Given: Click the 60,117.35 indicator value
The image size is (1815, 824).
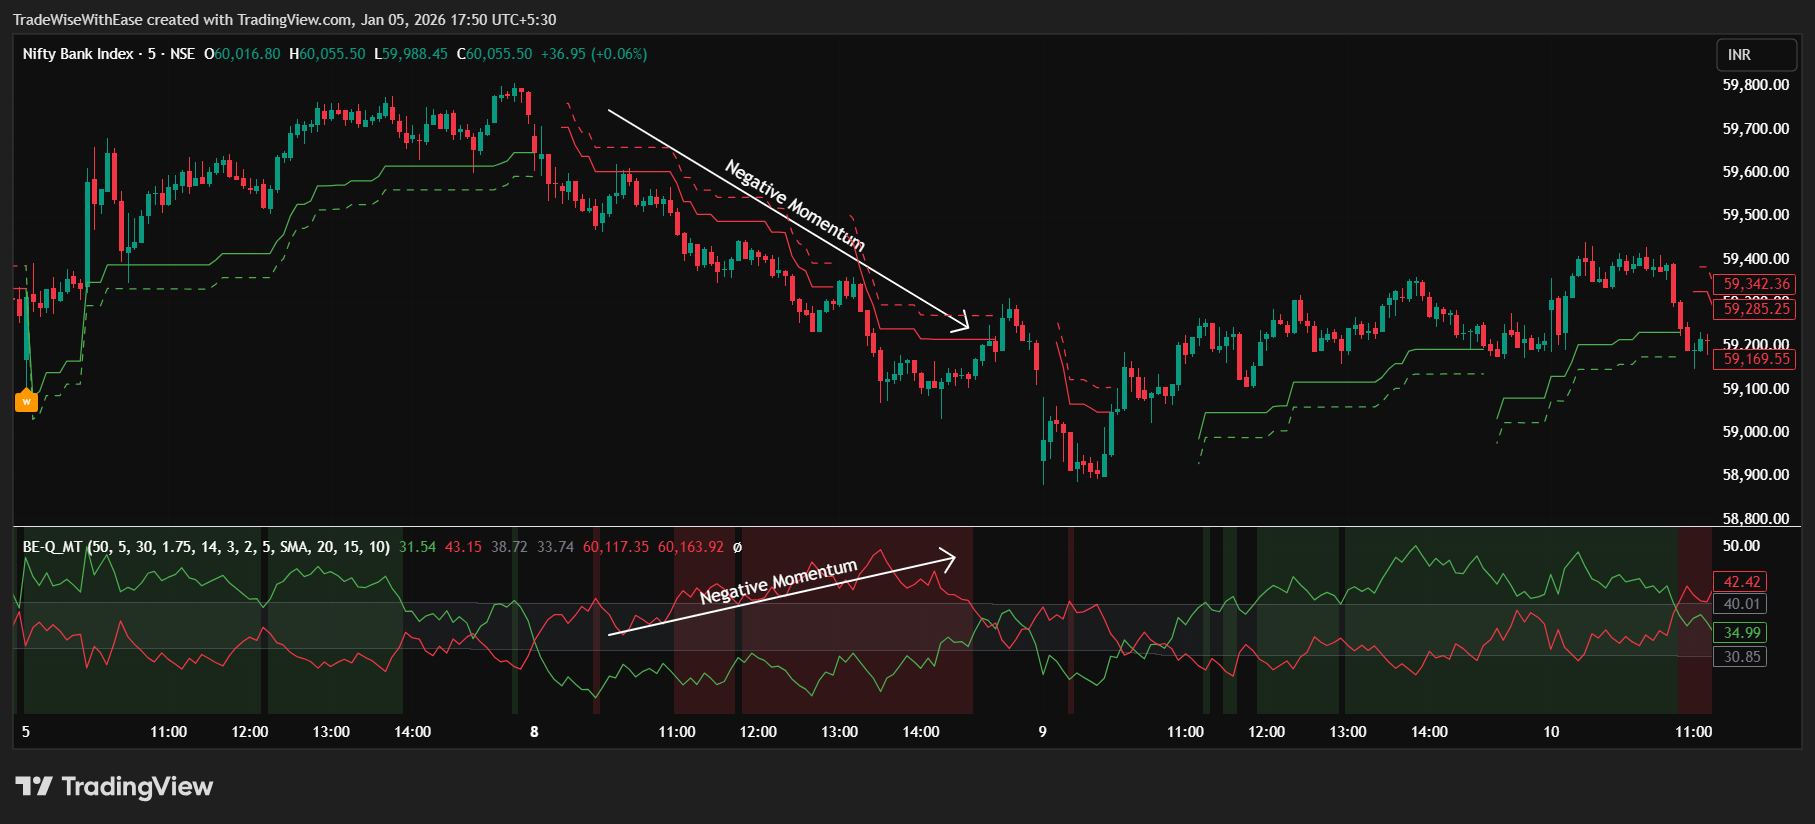Looking at the screenshot, I should click(616, 547).
